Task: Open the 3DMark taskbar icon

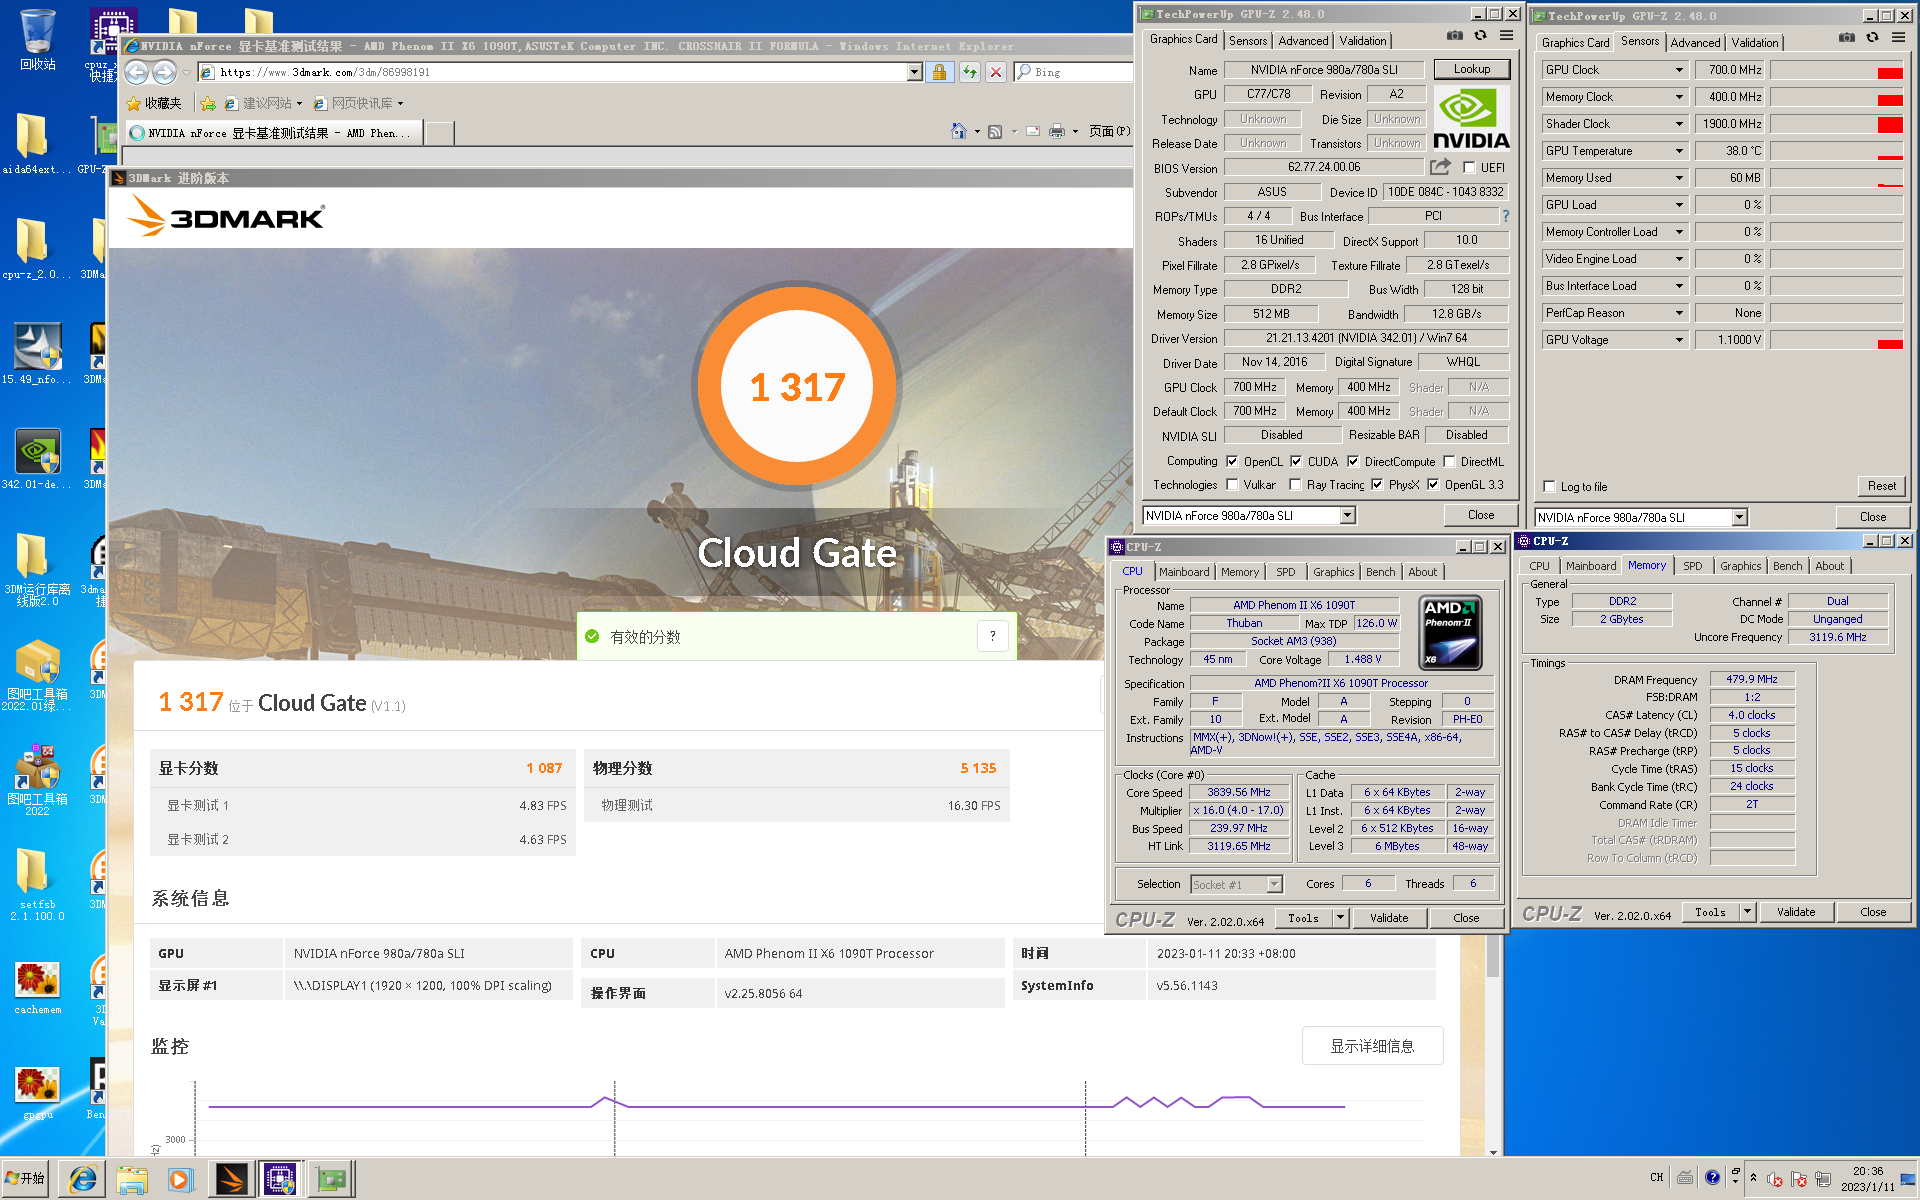Action: pyautogui.click(x=231, y=1180)
